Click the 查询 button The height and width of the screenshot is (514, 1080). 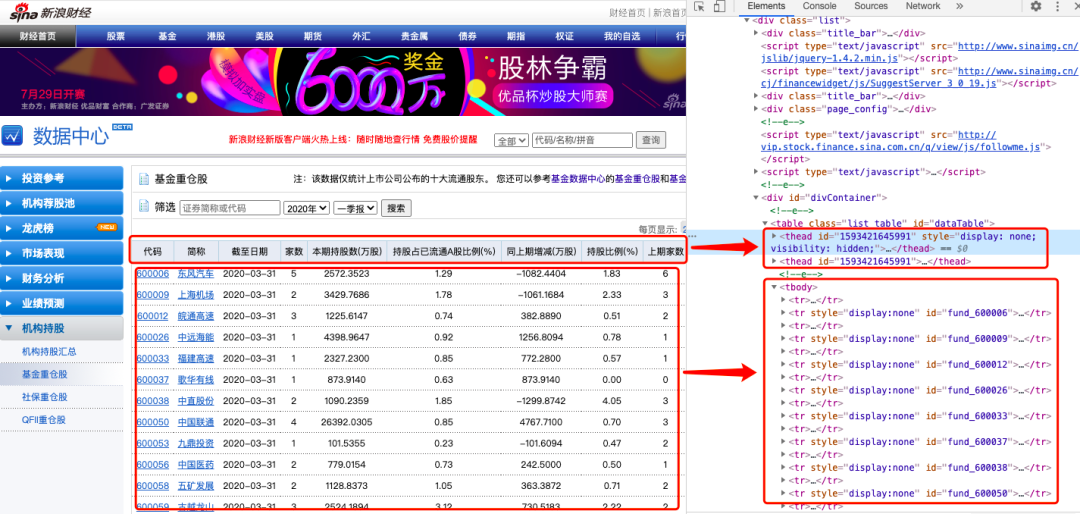click(x=651, y=141)
